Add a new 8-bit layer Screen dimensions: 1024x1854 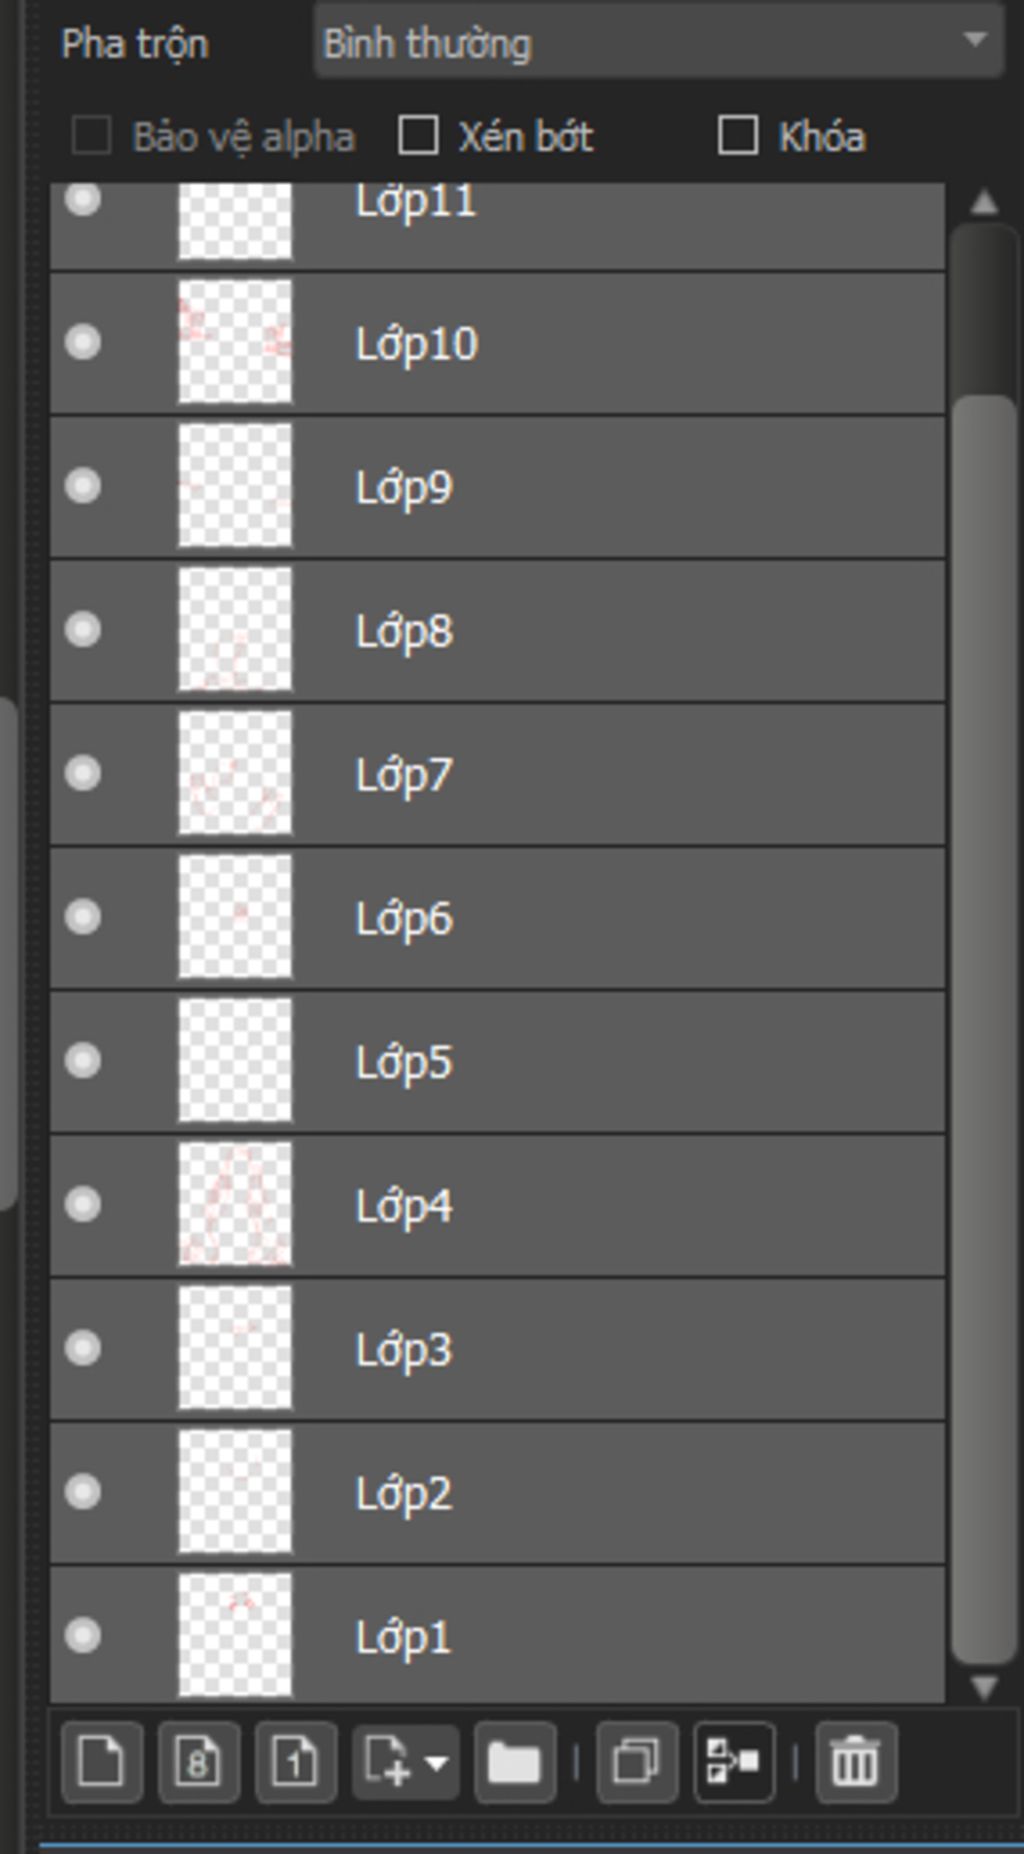(x=198, y=1762)
